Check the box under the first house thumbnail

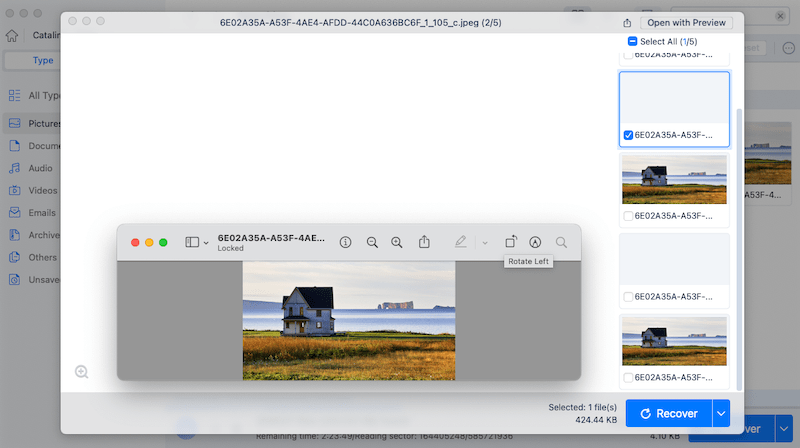pos(629,216)
